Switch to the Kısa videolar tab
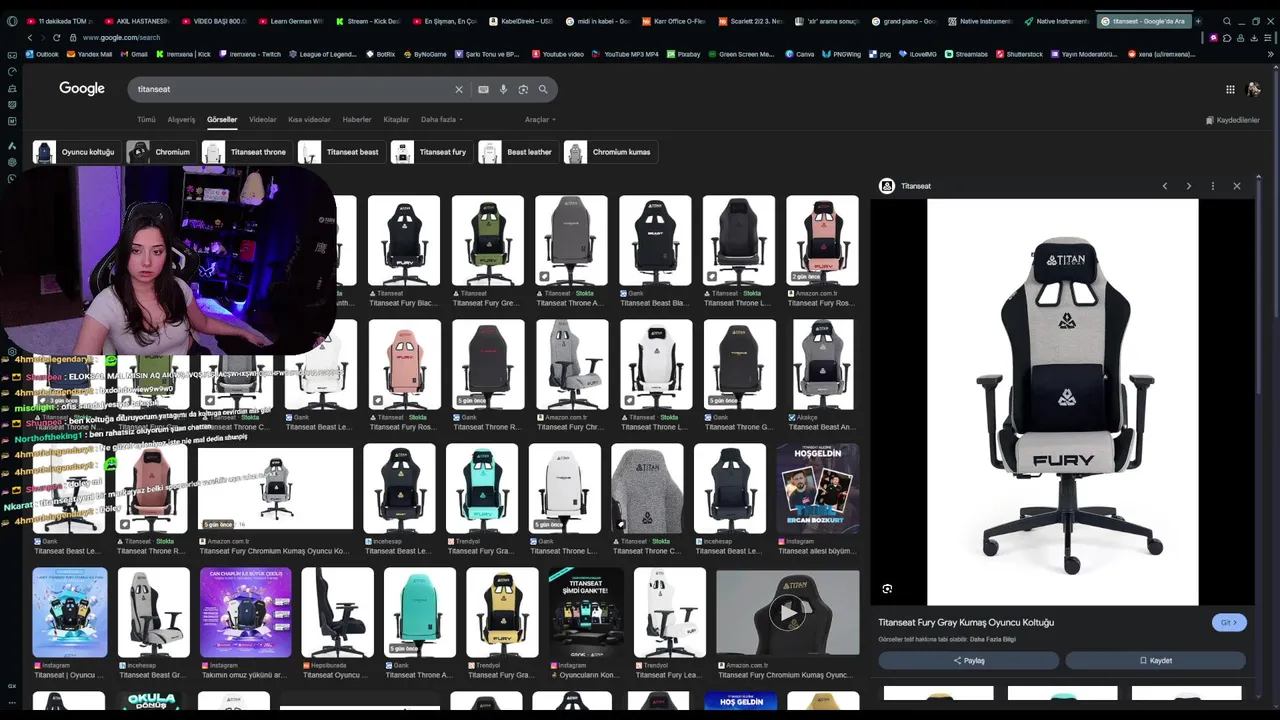 pyautogui.click(x=309, y=120)
